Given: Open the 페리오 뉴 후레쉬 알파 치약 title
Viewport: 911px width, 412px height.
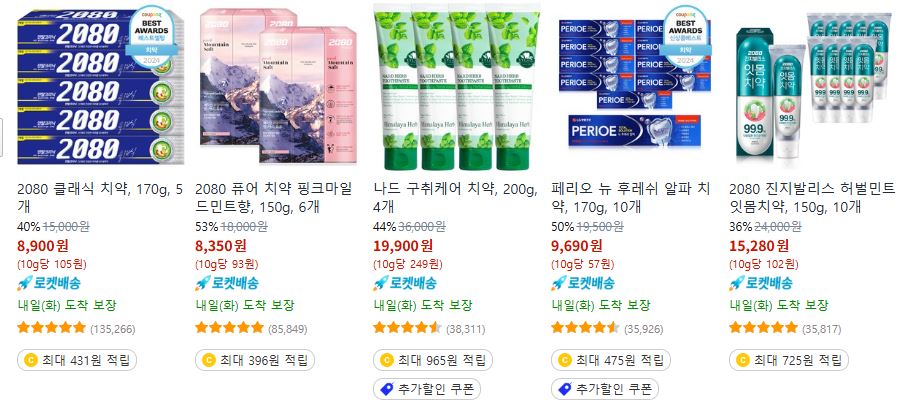Looking at the screenshot, I should click(x=630, y=198).
